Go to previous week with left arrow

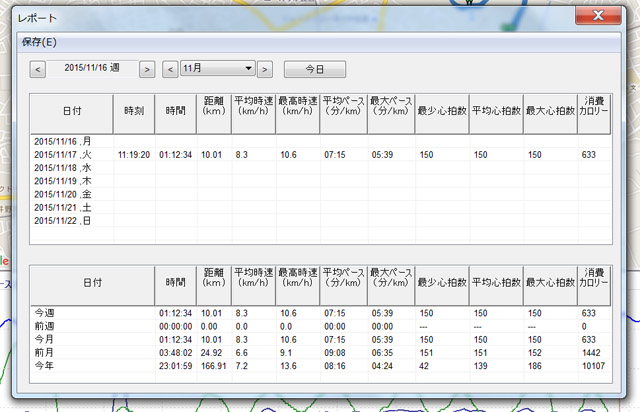click(38, 69)
